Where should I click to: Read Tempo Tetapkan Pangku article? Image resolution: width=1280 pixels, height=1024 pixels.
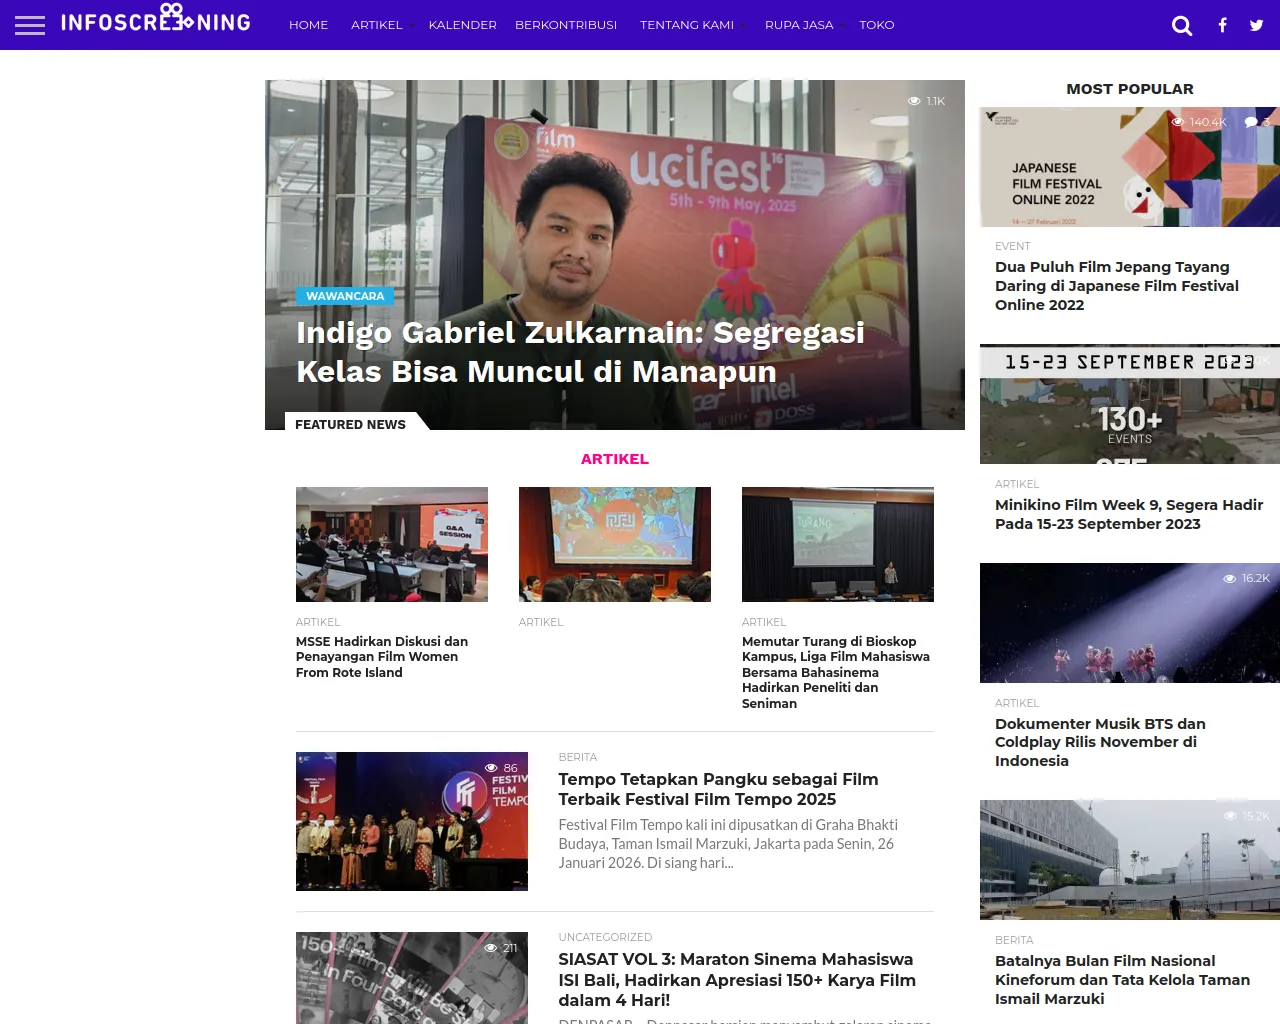[x=718, y=789]
